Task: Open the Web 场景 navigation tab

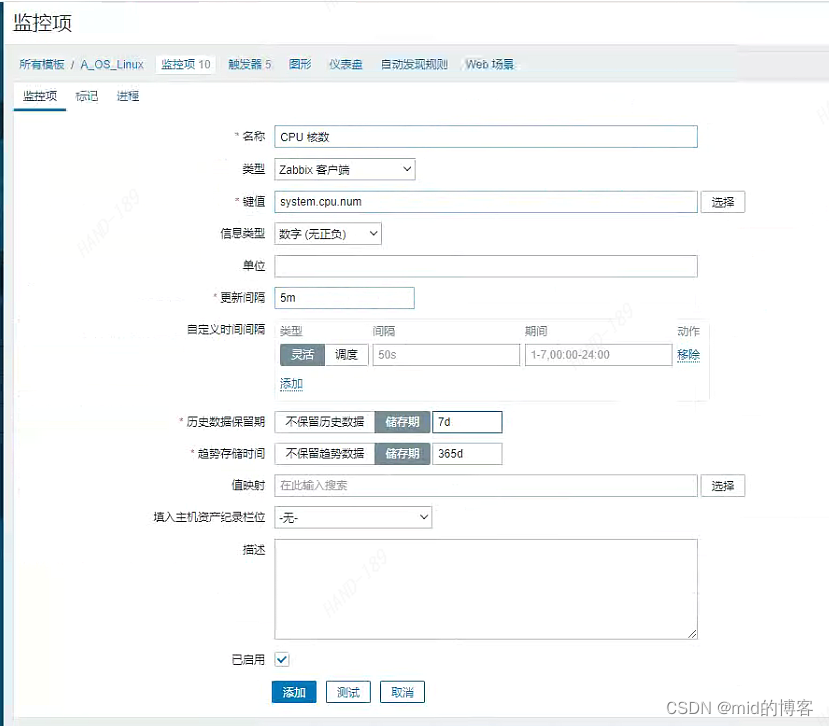Action: (490, 65)
